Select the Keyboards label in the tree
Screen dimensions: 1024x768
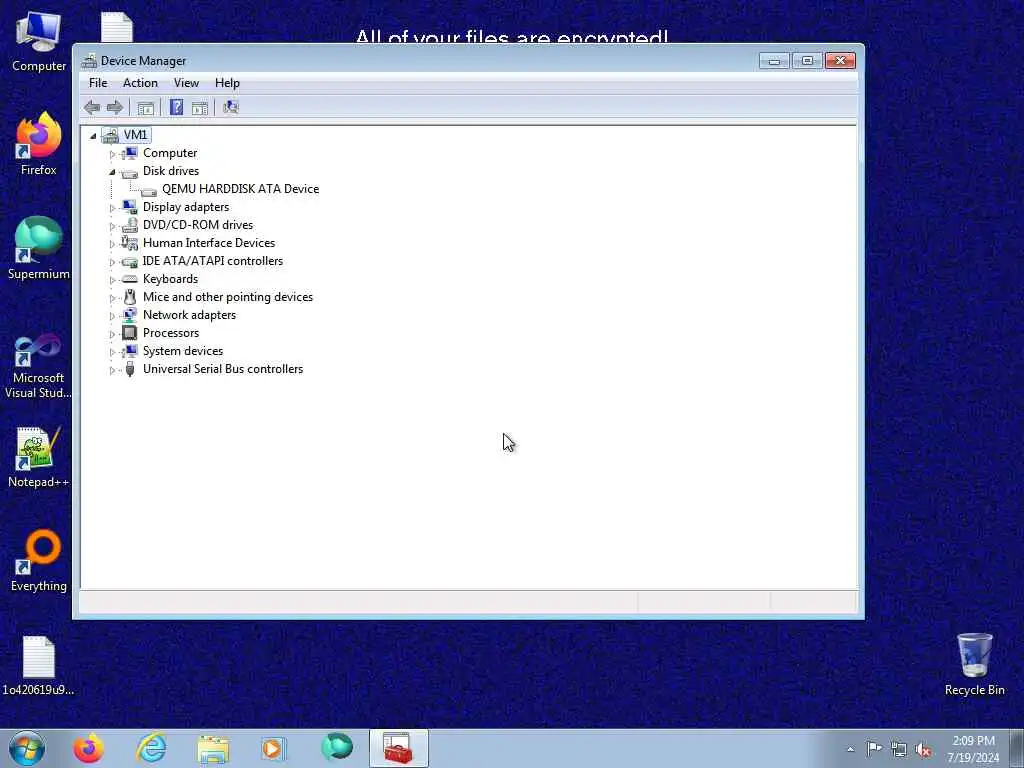click(x=170, y=279)
